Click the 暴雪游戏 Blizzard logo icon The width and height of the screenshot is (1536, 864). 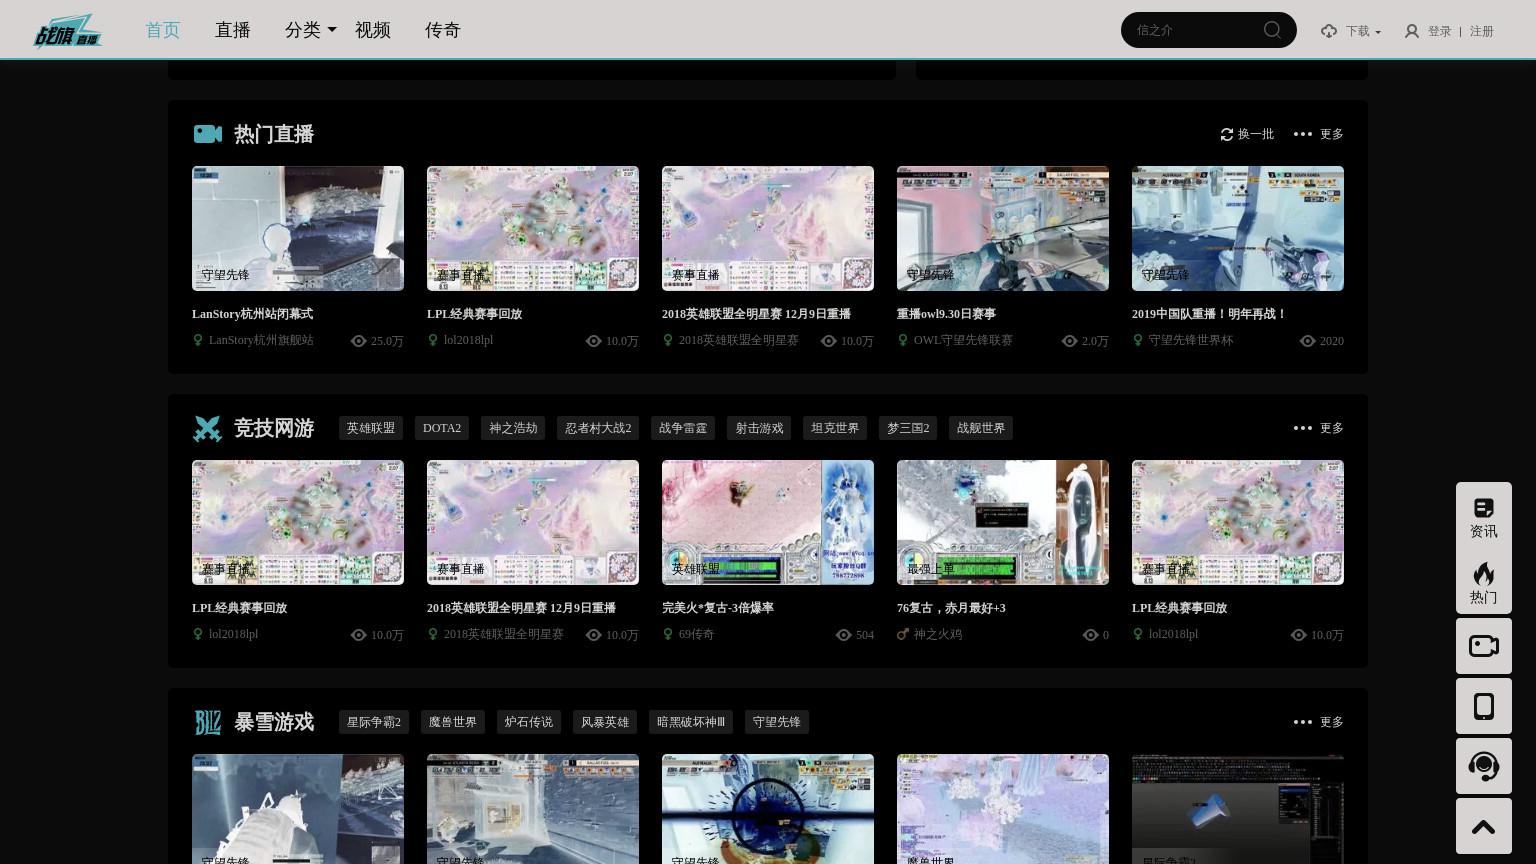click(207, 722)
